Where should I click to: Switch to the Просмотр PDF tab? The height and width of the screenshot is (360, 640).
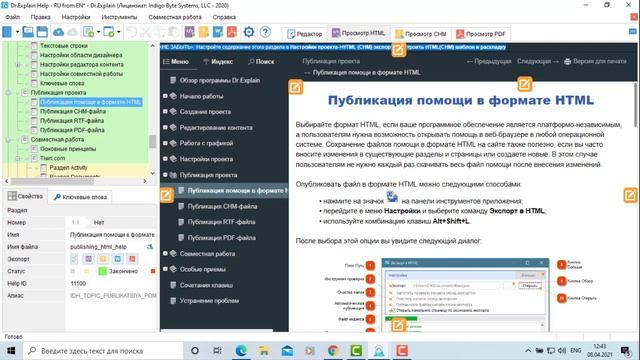[481, 34]
